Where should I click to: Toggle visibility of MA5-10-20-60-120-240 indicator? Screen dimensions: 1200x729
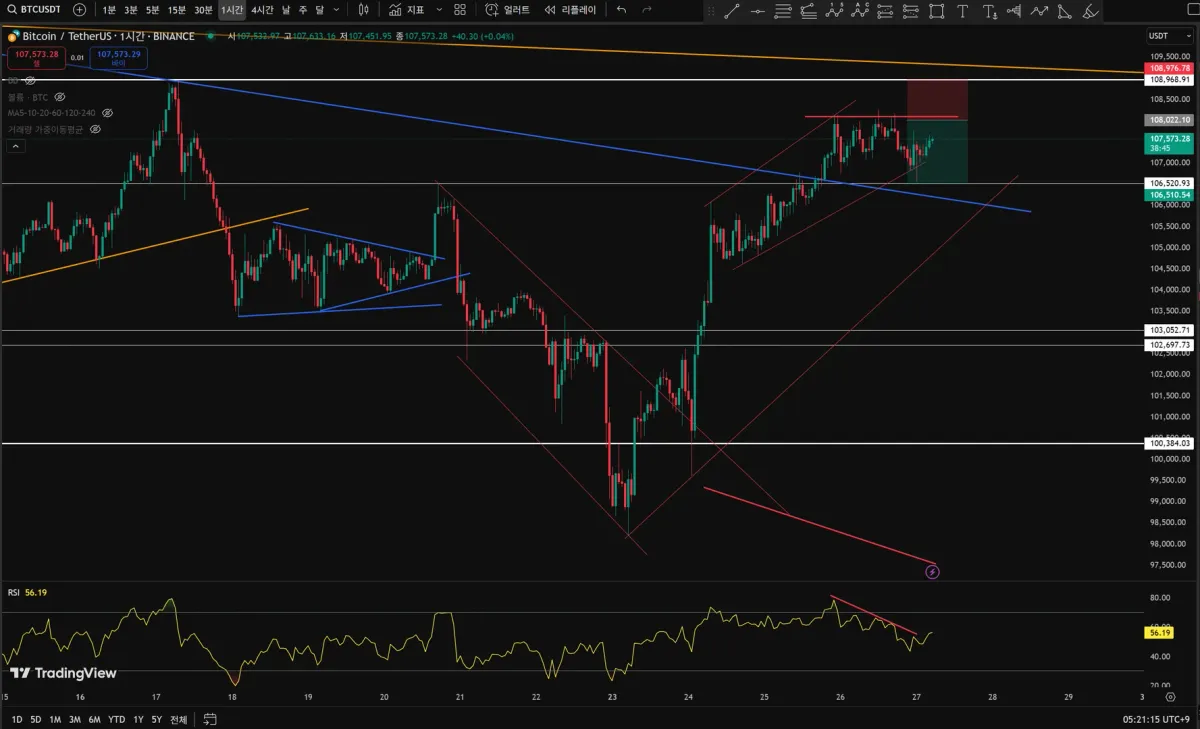click(108, 113)
